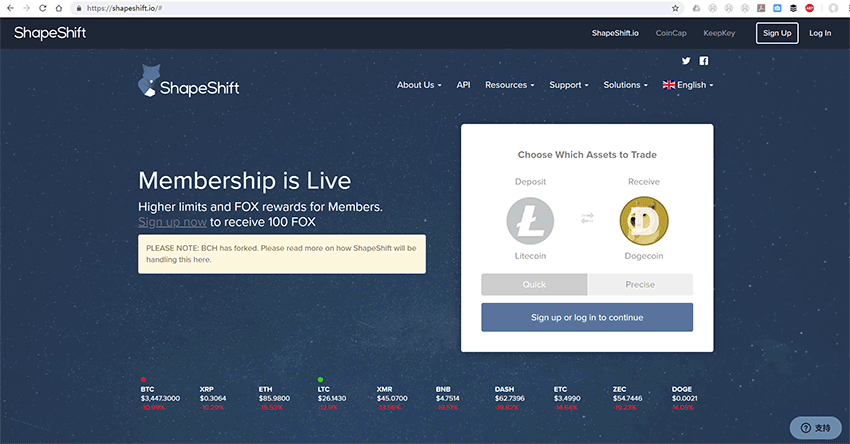
Task: Click the Receive label above Dogecoin
Action: 644,182
